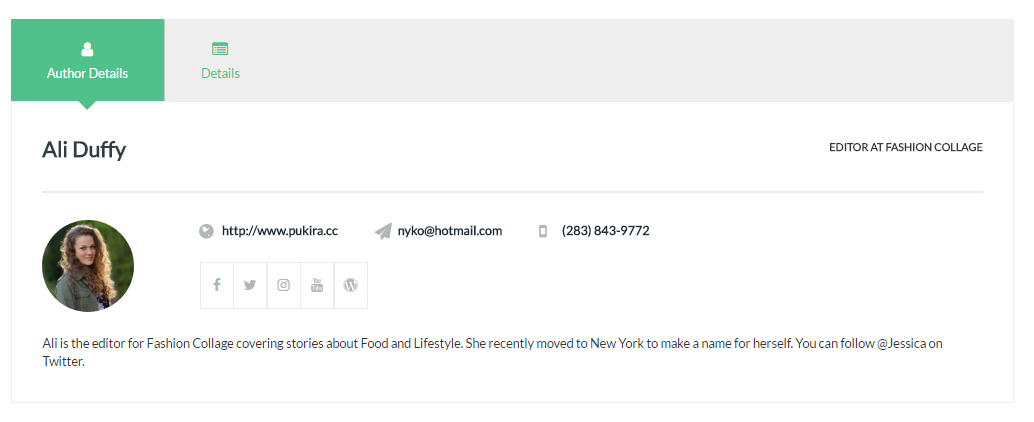Open the YouTube social icon
The height and width of the screenshot is (422, 1034).
click(x=317, y=286)
